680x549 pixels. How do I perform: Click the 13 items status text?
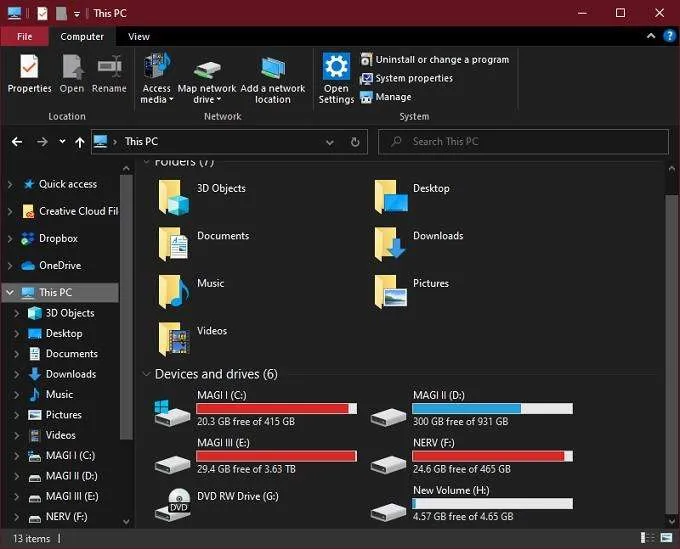32,539
